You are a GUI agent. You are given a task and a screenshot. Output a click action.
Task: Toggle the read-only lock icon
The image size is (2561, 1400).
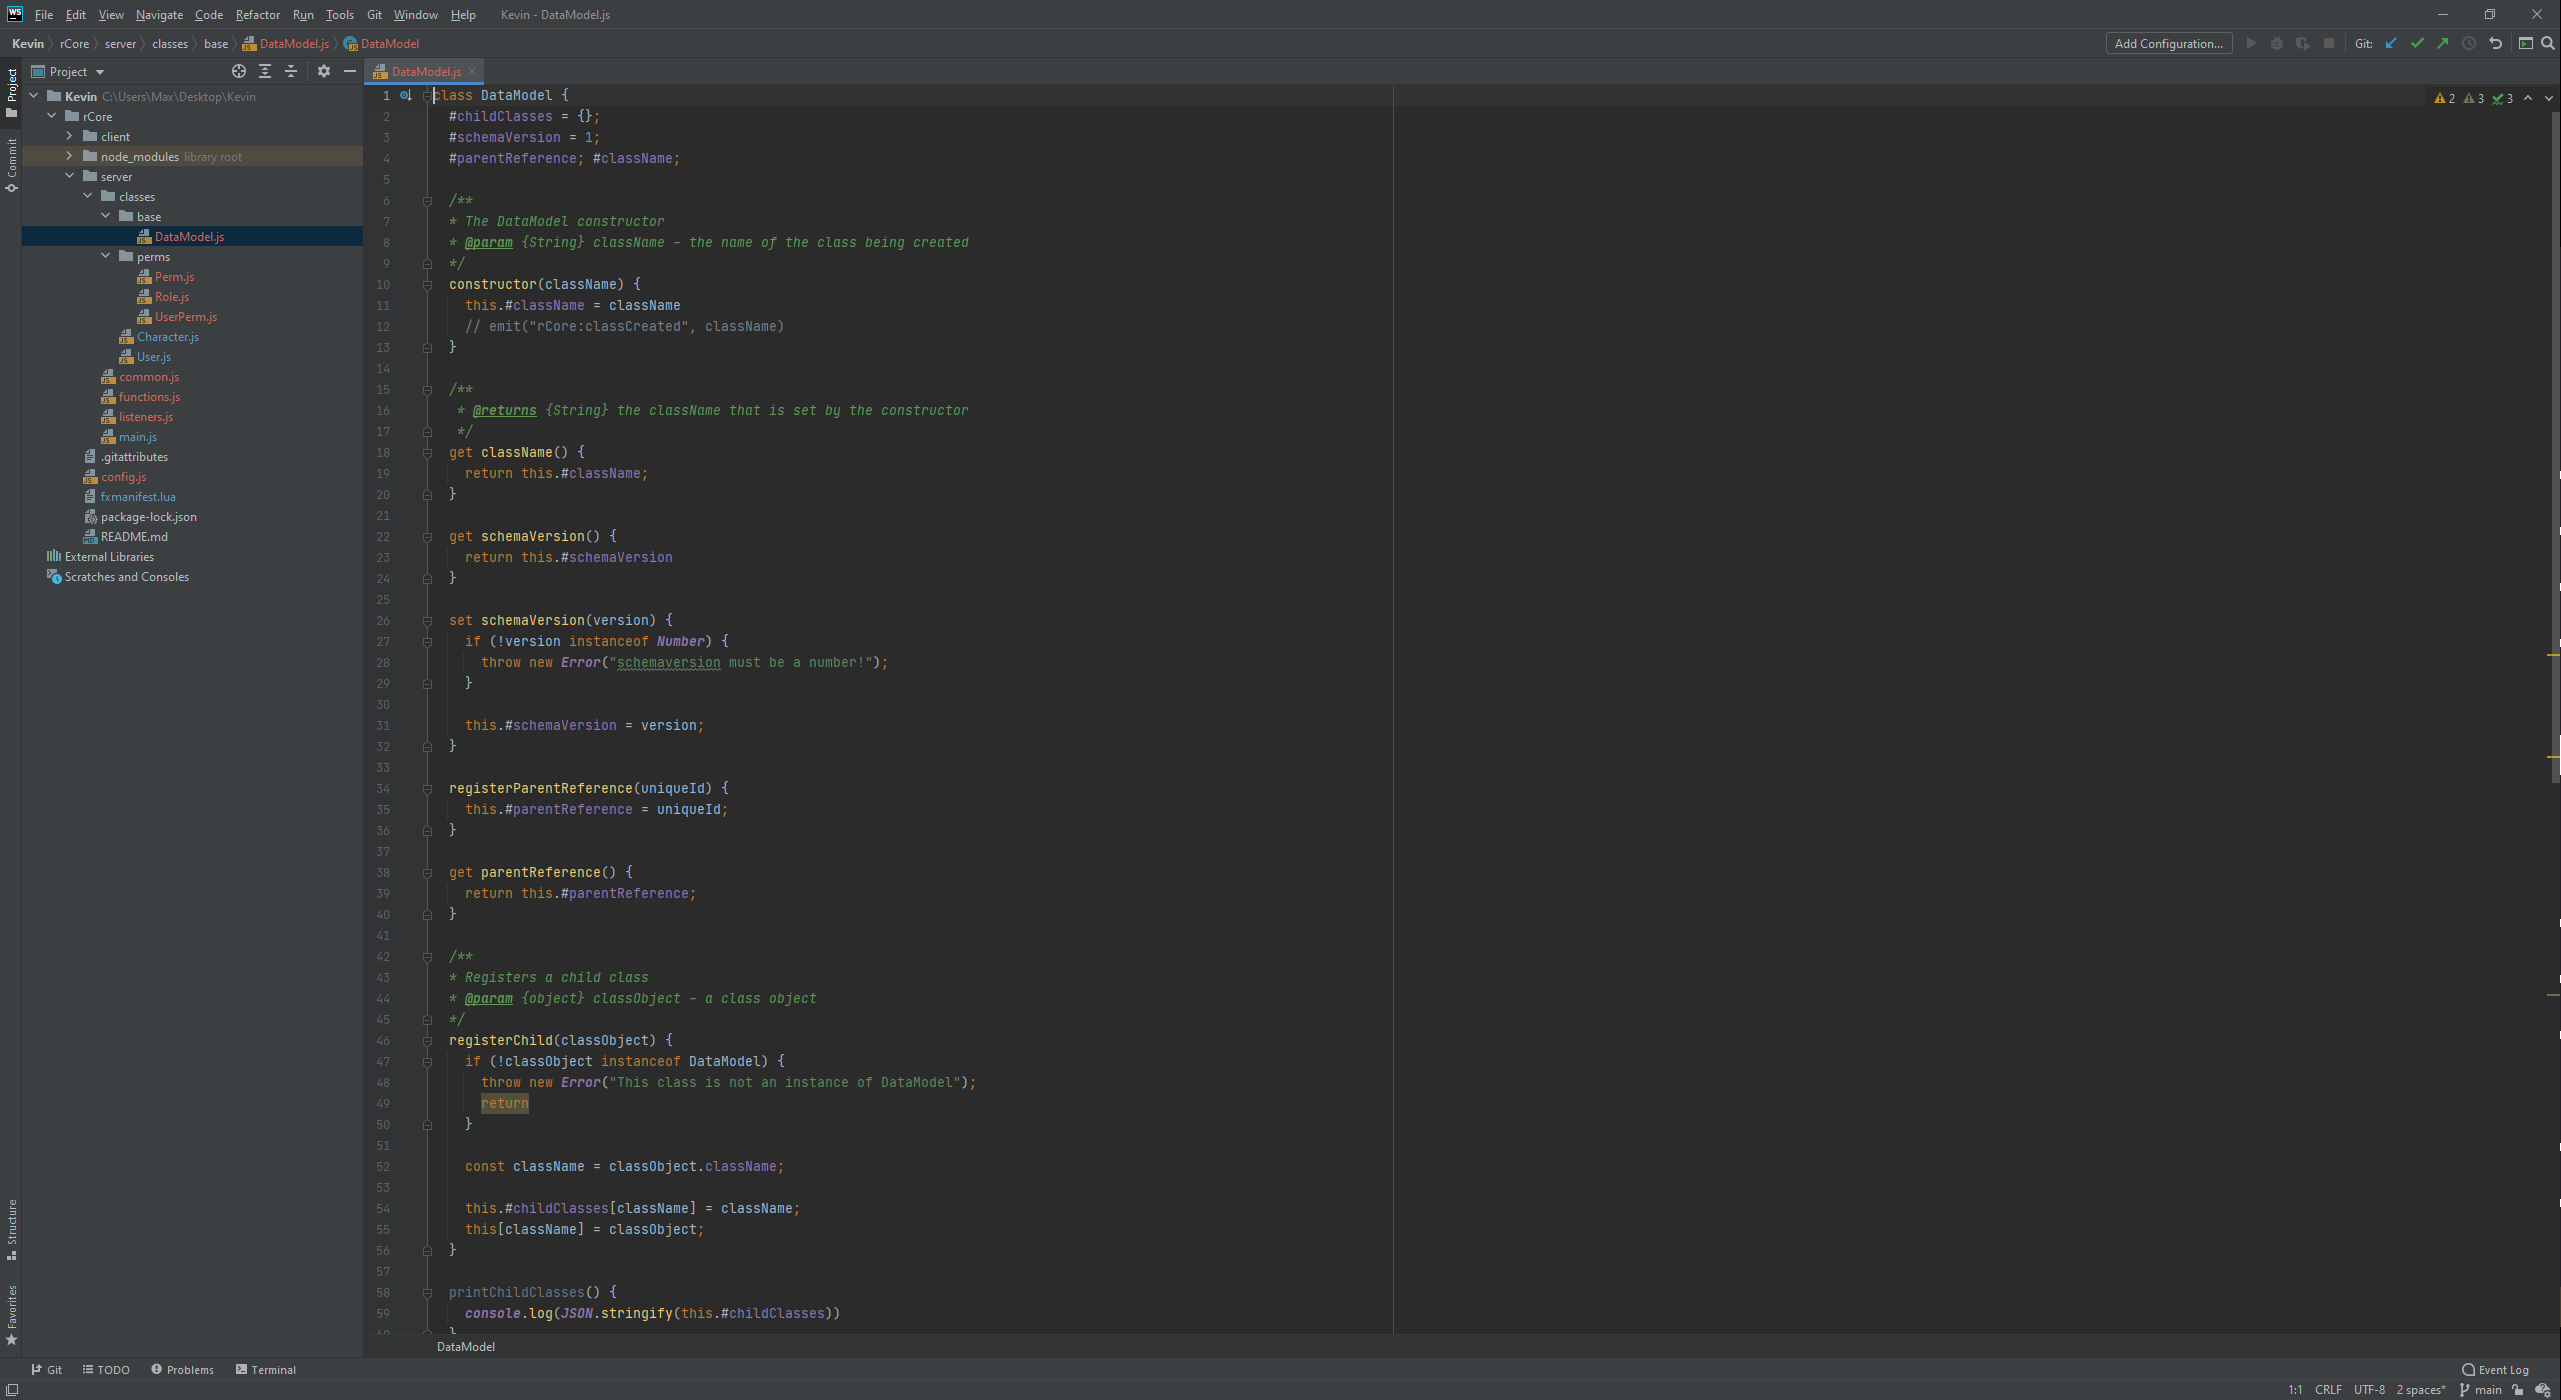pyautogui.click(x=2517, y=1390)
